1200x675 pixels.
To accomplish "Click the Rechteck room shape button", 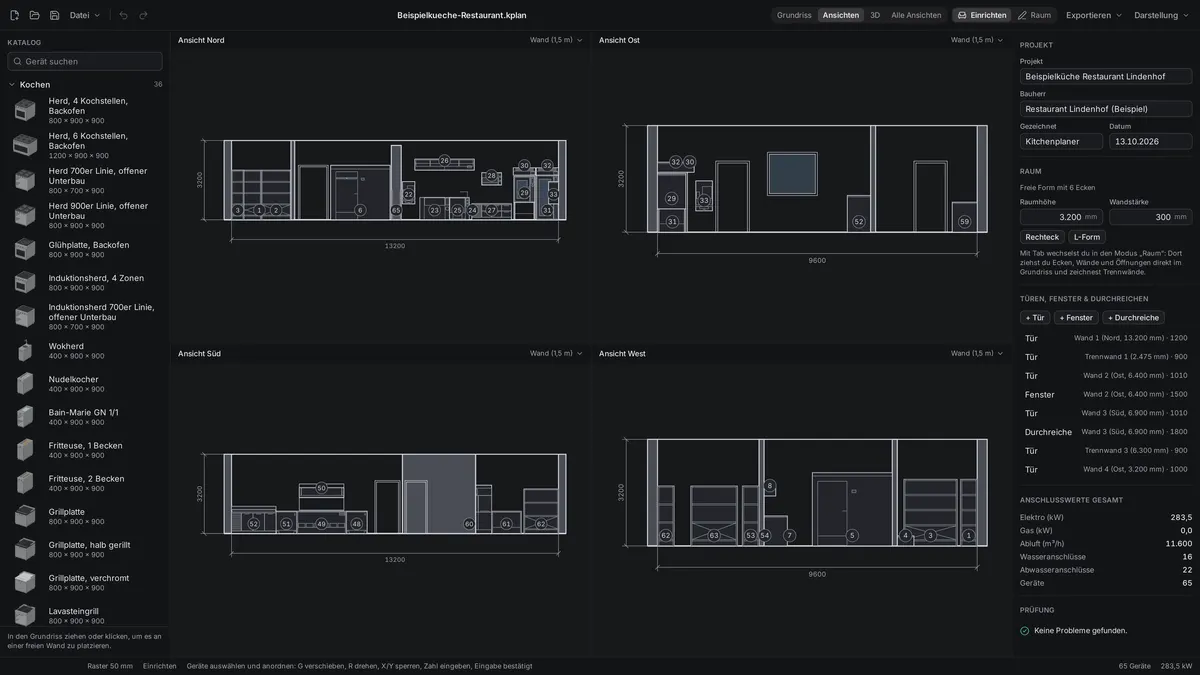I will [x=1042, y=237].
